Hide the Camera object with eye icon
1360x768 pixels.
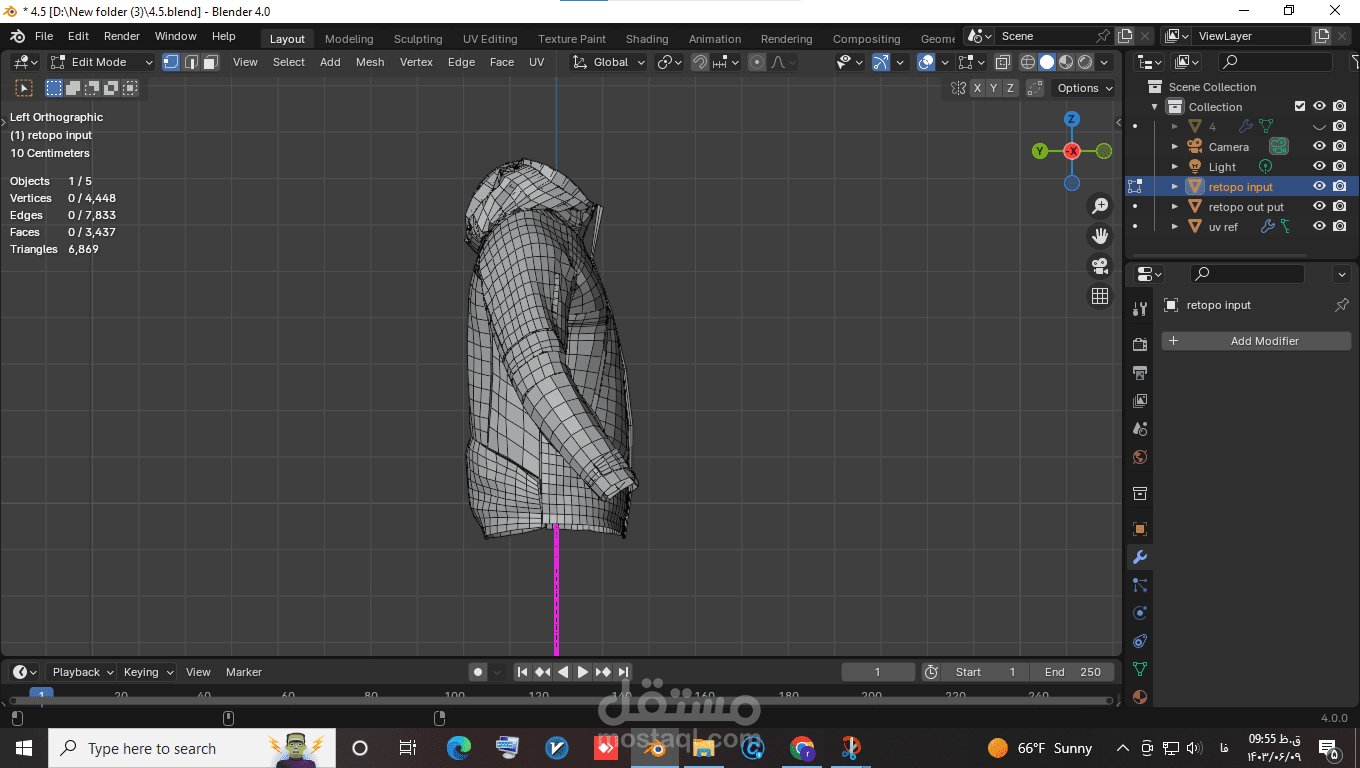1319,147
